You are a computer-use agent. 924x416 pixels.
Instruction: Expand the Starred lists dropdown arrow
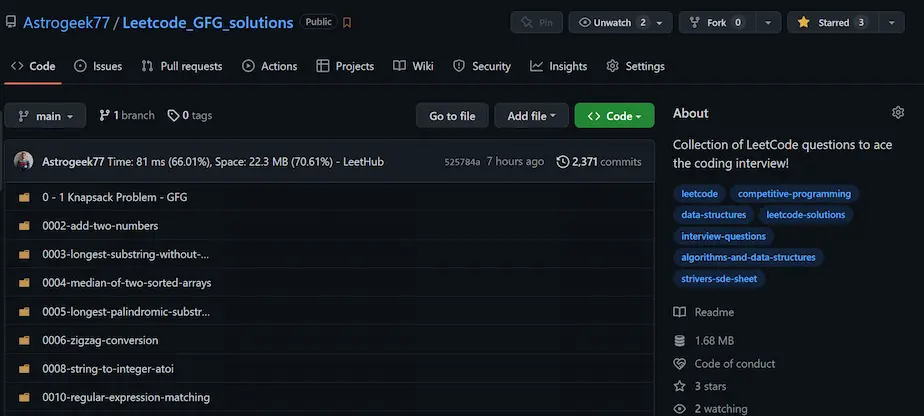[892, 22]
